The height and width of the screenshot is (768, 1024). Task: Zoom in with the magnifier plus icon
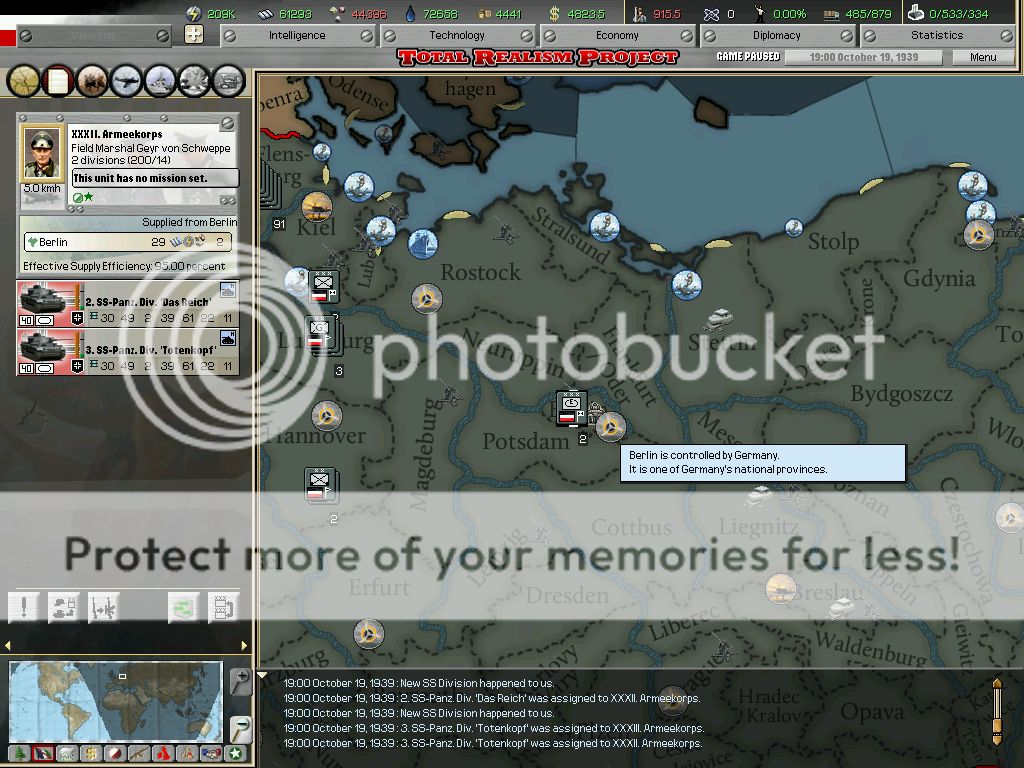241,681
